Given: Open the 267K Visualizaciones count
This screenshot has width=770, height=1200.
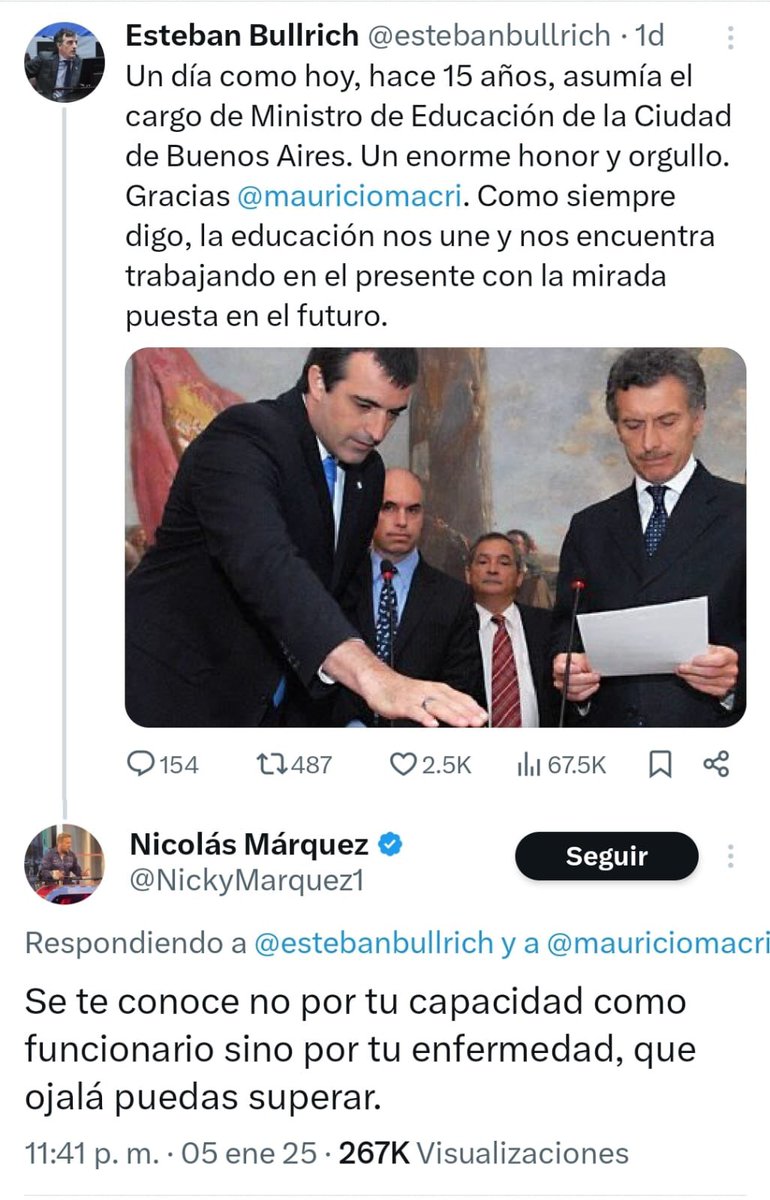Looking at the screenshot, I should [484, 1152].
